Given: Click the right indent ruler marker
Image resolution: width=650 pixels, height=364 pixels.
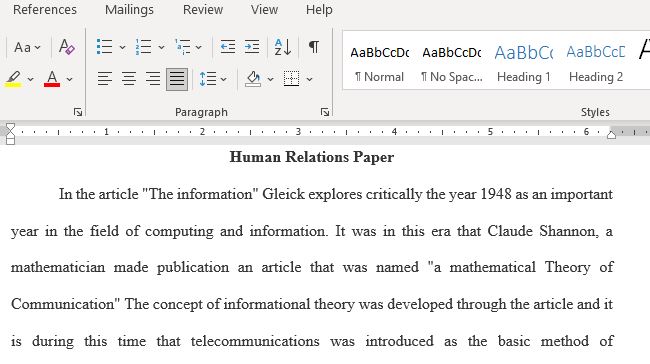Looking at the screenshot, I should pos(611,134).
